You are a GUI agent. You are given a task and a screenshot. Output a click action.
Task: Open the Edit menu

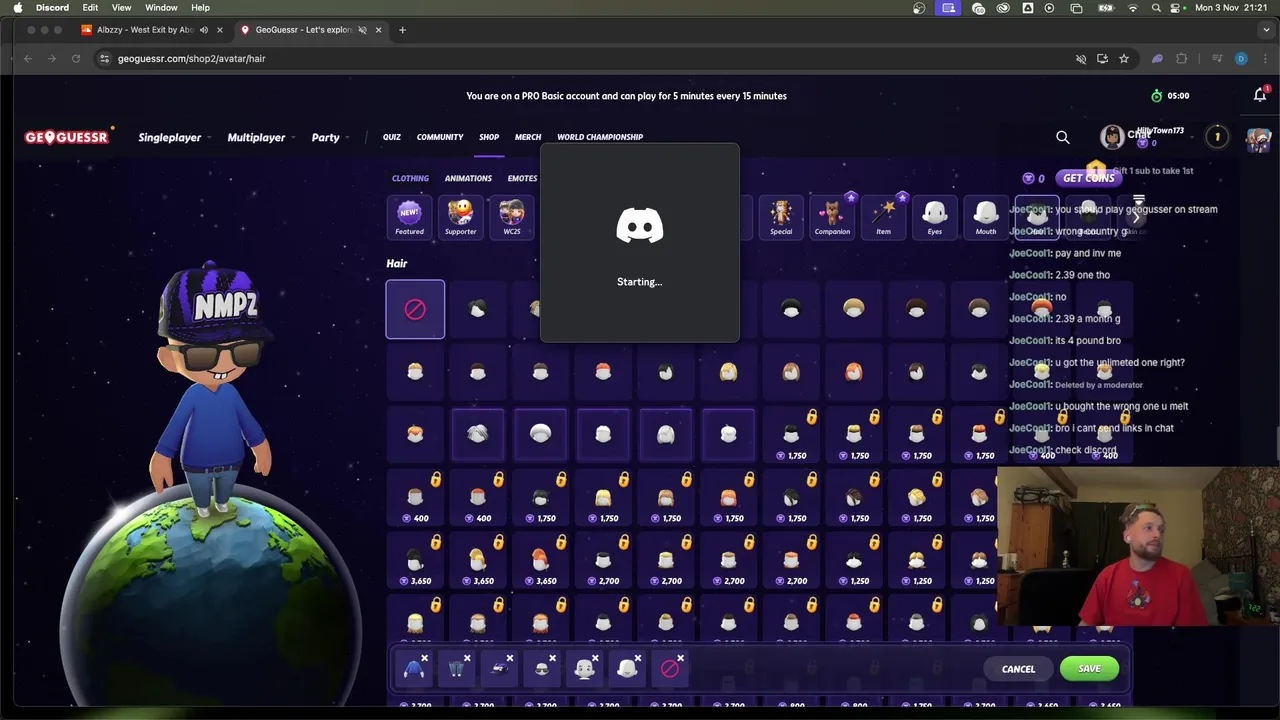(x=90, y=8)
